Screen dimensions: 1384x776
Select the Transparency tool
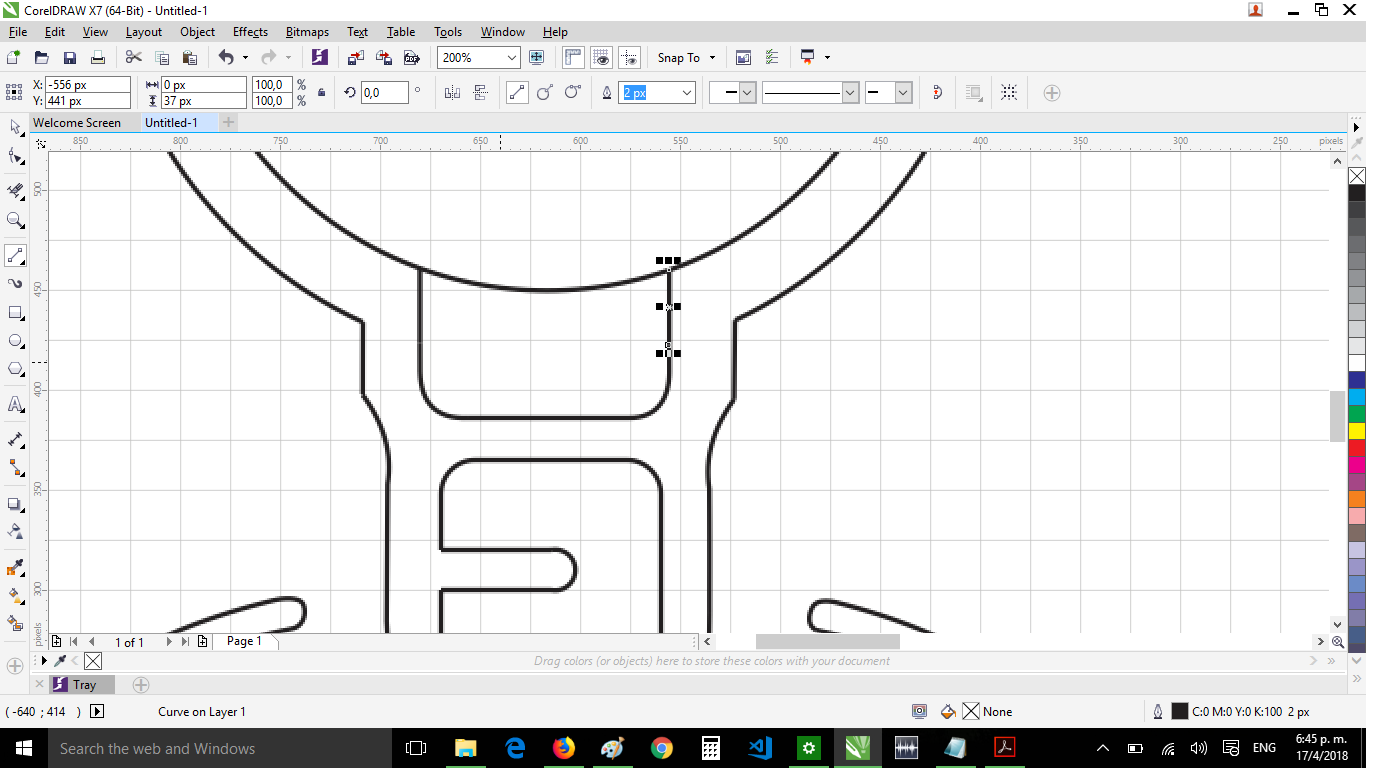(15, 531)
